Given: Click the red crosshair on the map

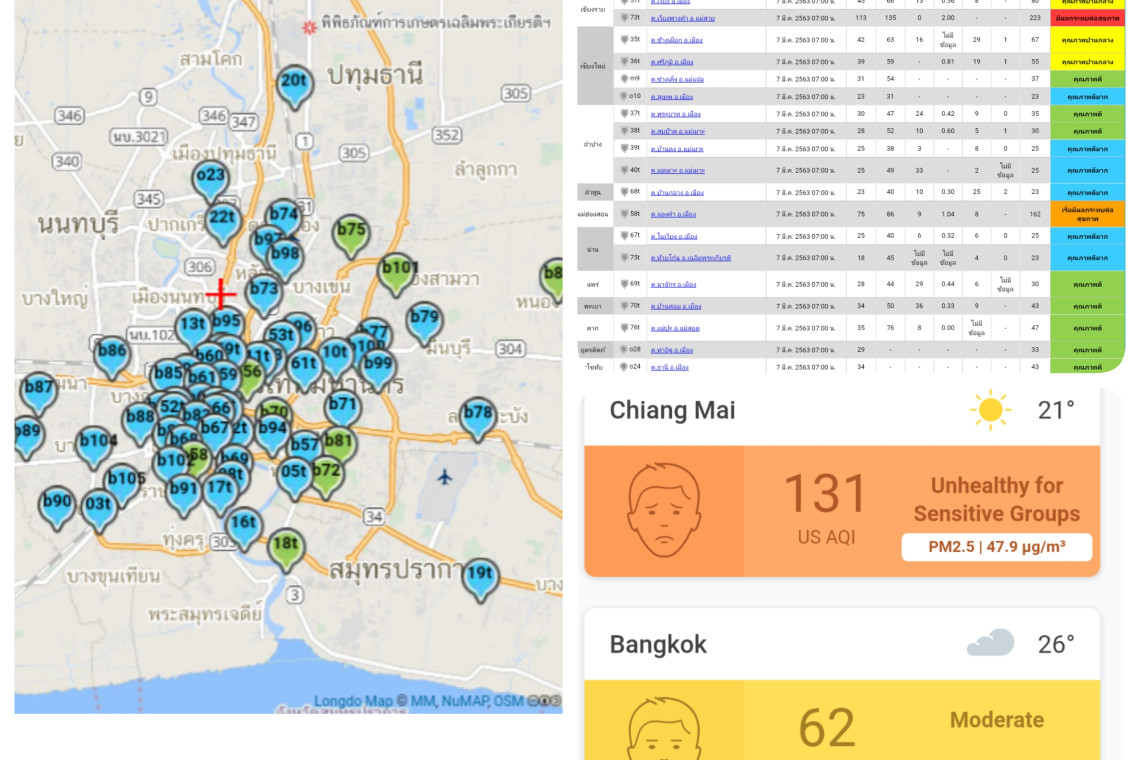Looking at the screenshot, I should click(221, 294).
